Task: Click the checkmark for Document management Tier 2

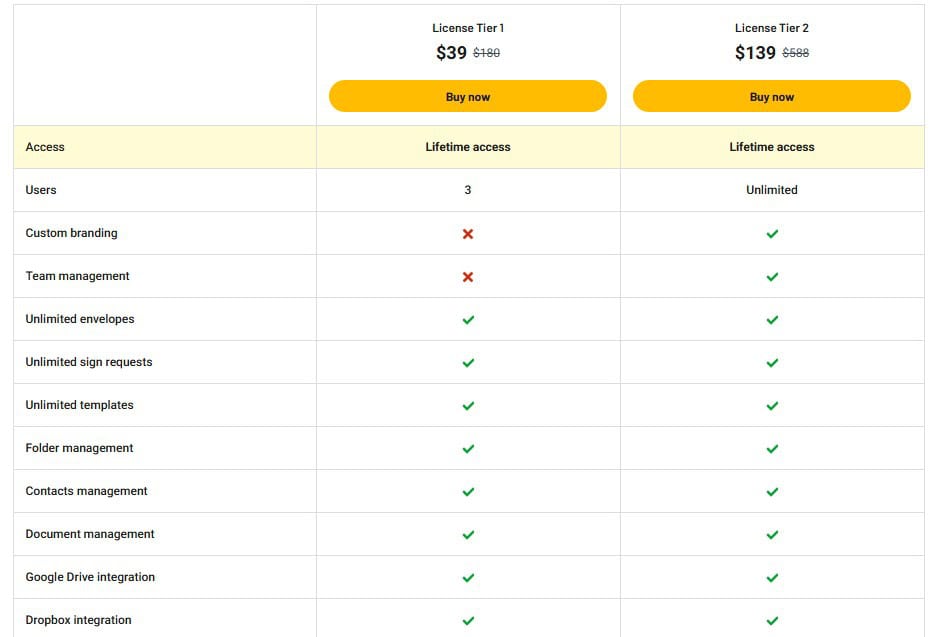Action: [771, 534]
